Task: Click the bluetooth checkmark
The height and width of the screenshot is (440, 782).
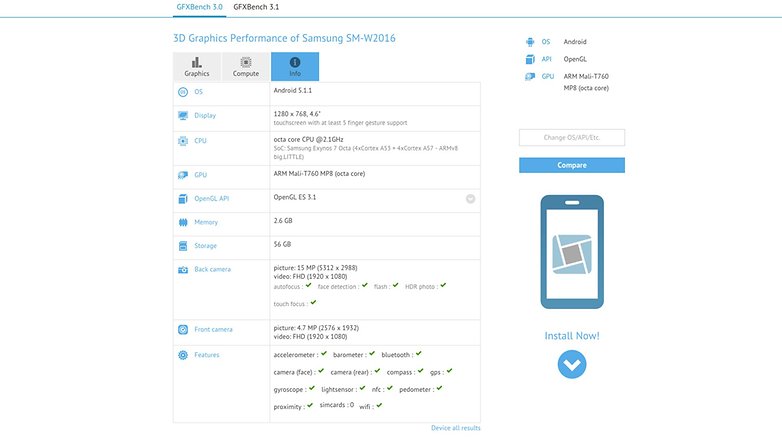Action: pyautogui.click(x=418, y=353)
